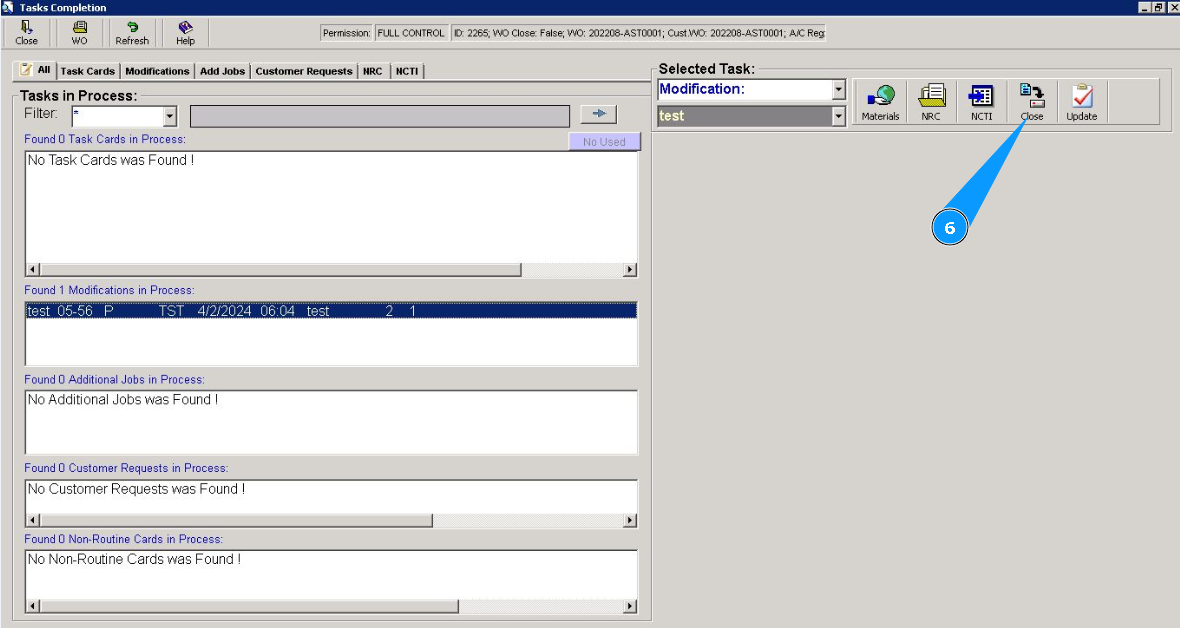Viewport: 1180px width, 629px height.
Task: Click the WO ID info status field
Action: (x=638, y=33)
